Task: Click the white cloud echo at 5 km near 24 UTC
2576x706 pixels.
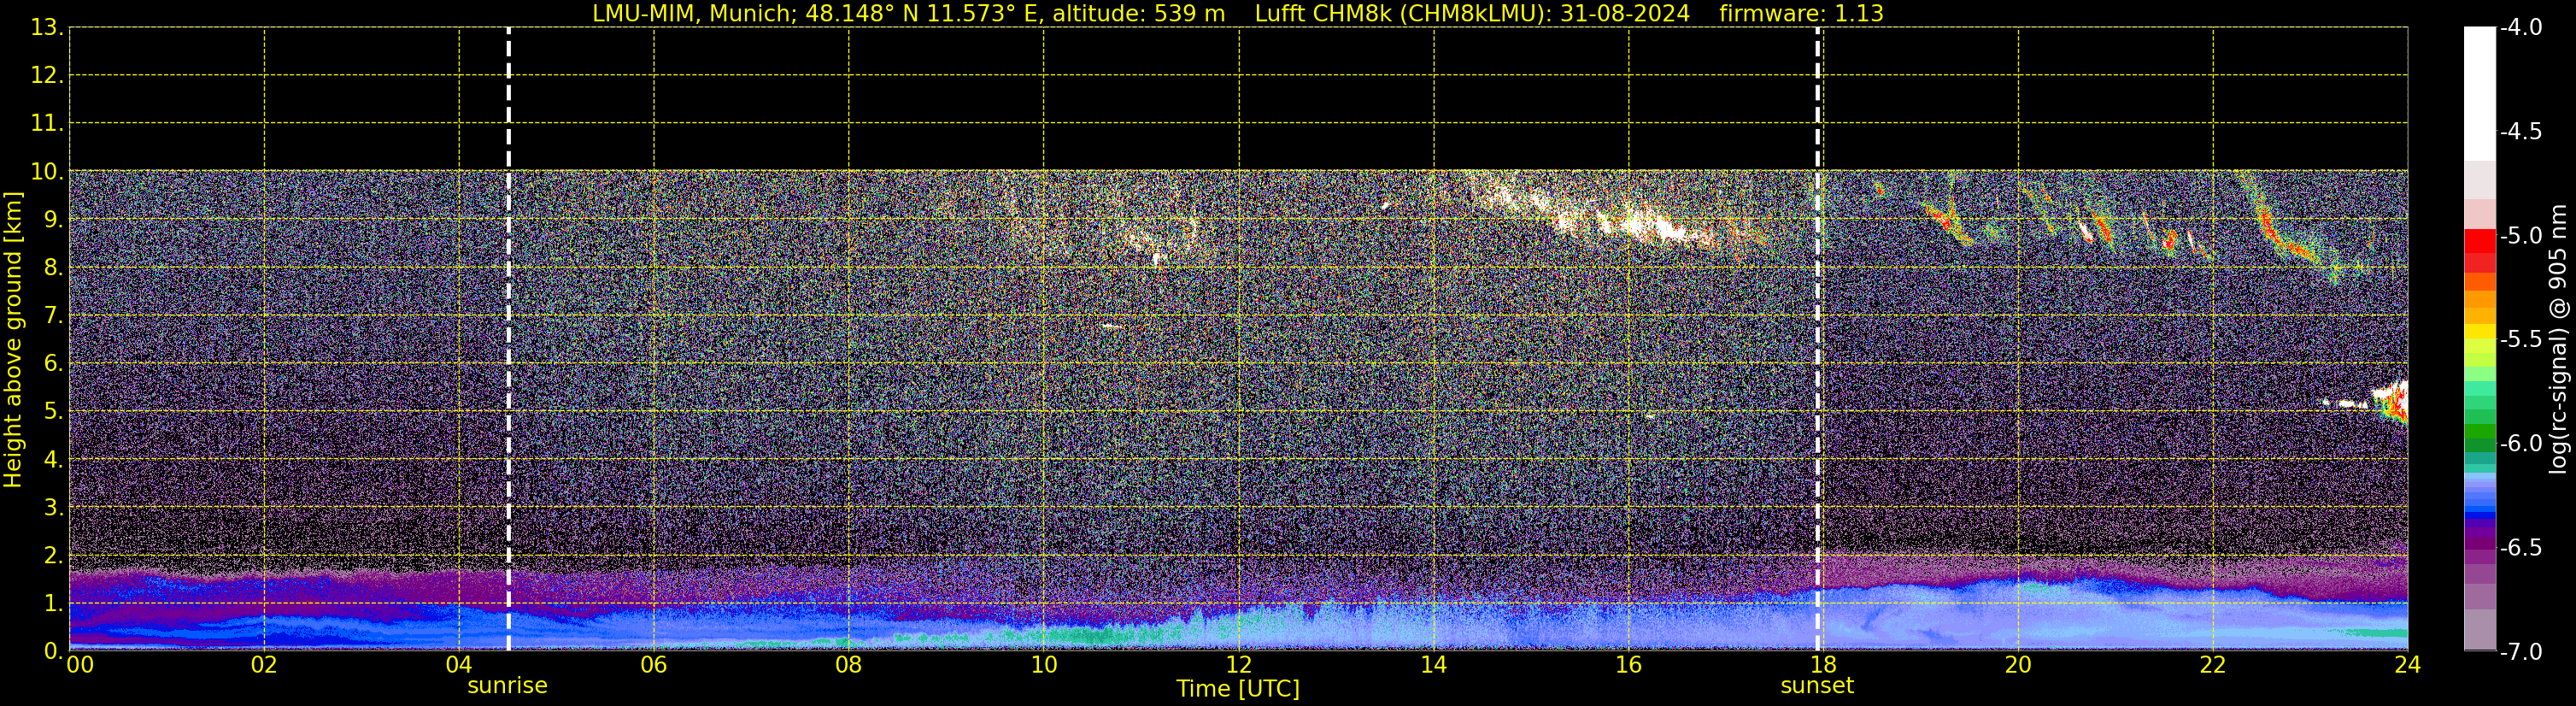Action: [2390, 400]
